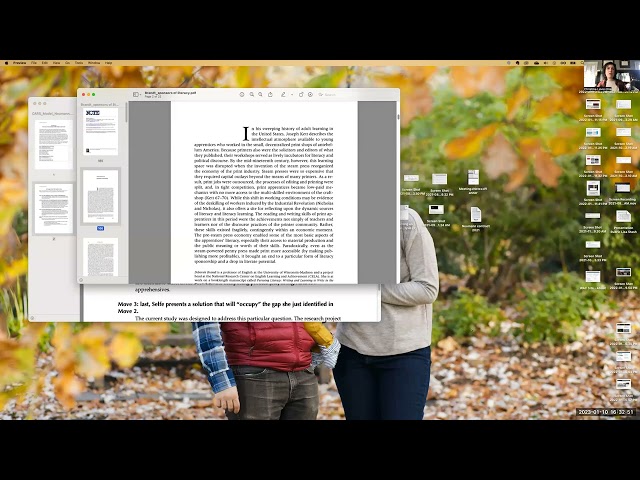The image size is (640, 480).
Task: Open the Go menu
Action: pyautogui.click(x=68, y=63)
